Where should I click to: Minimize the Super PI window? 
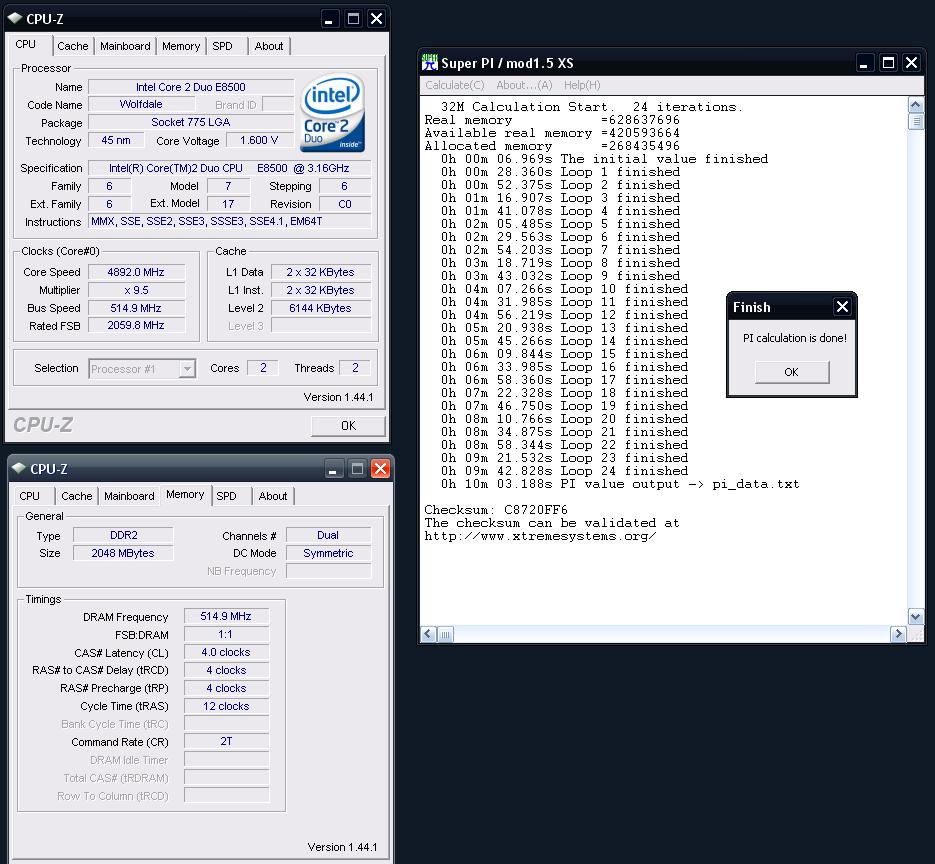coord(864,63)
